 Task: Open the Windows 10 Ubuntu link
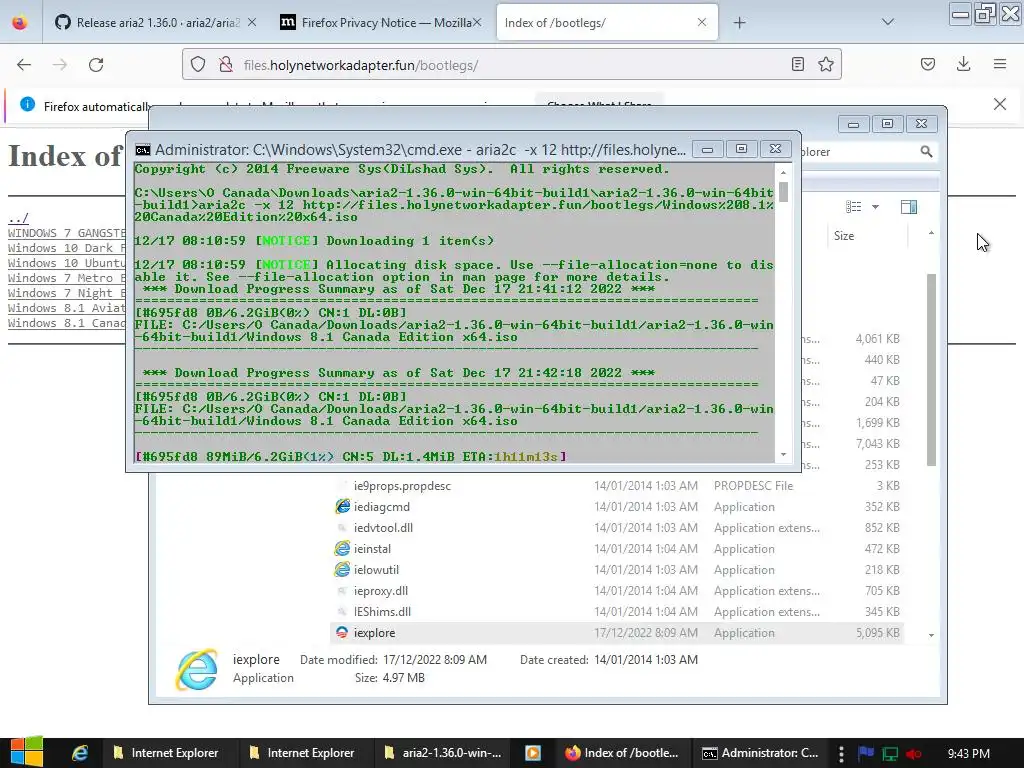67,263
